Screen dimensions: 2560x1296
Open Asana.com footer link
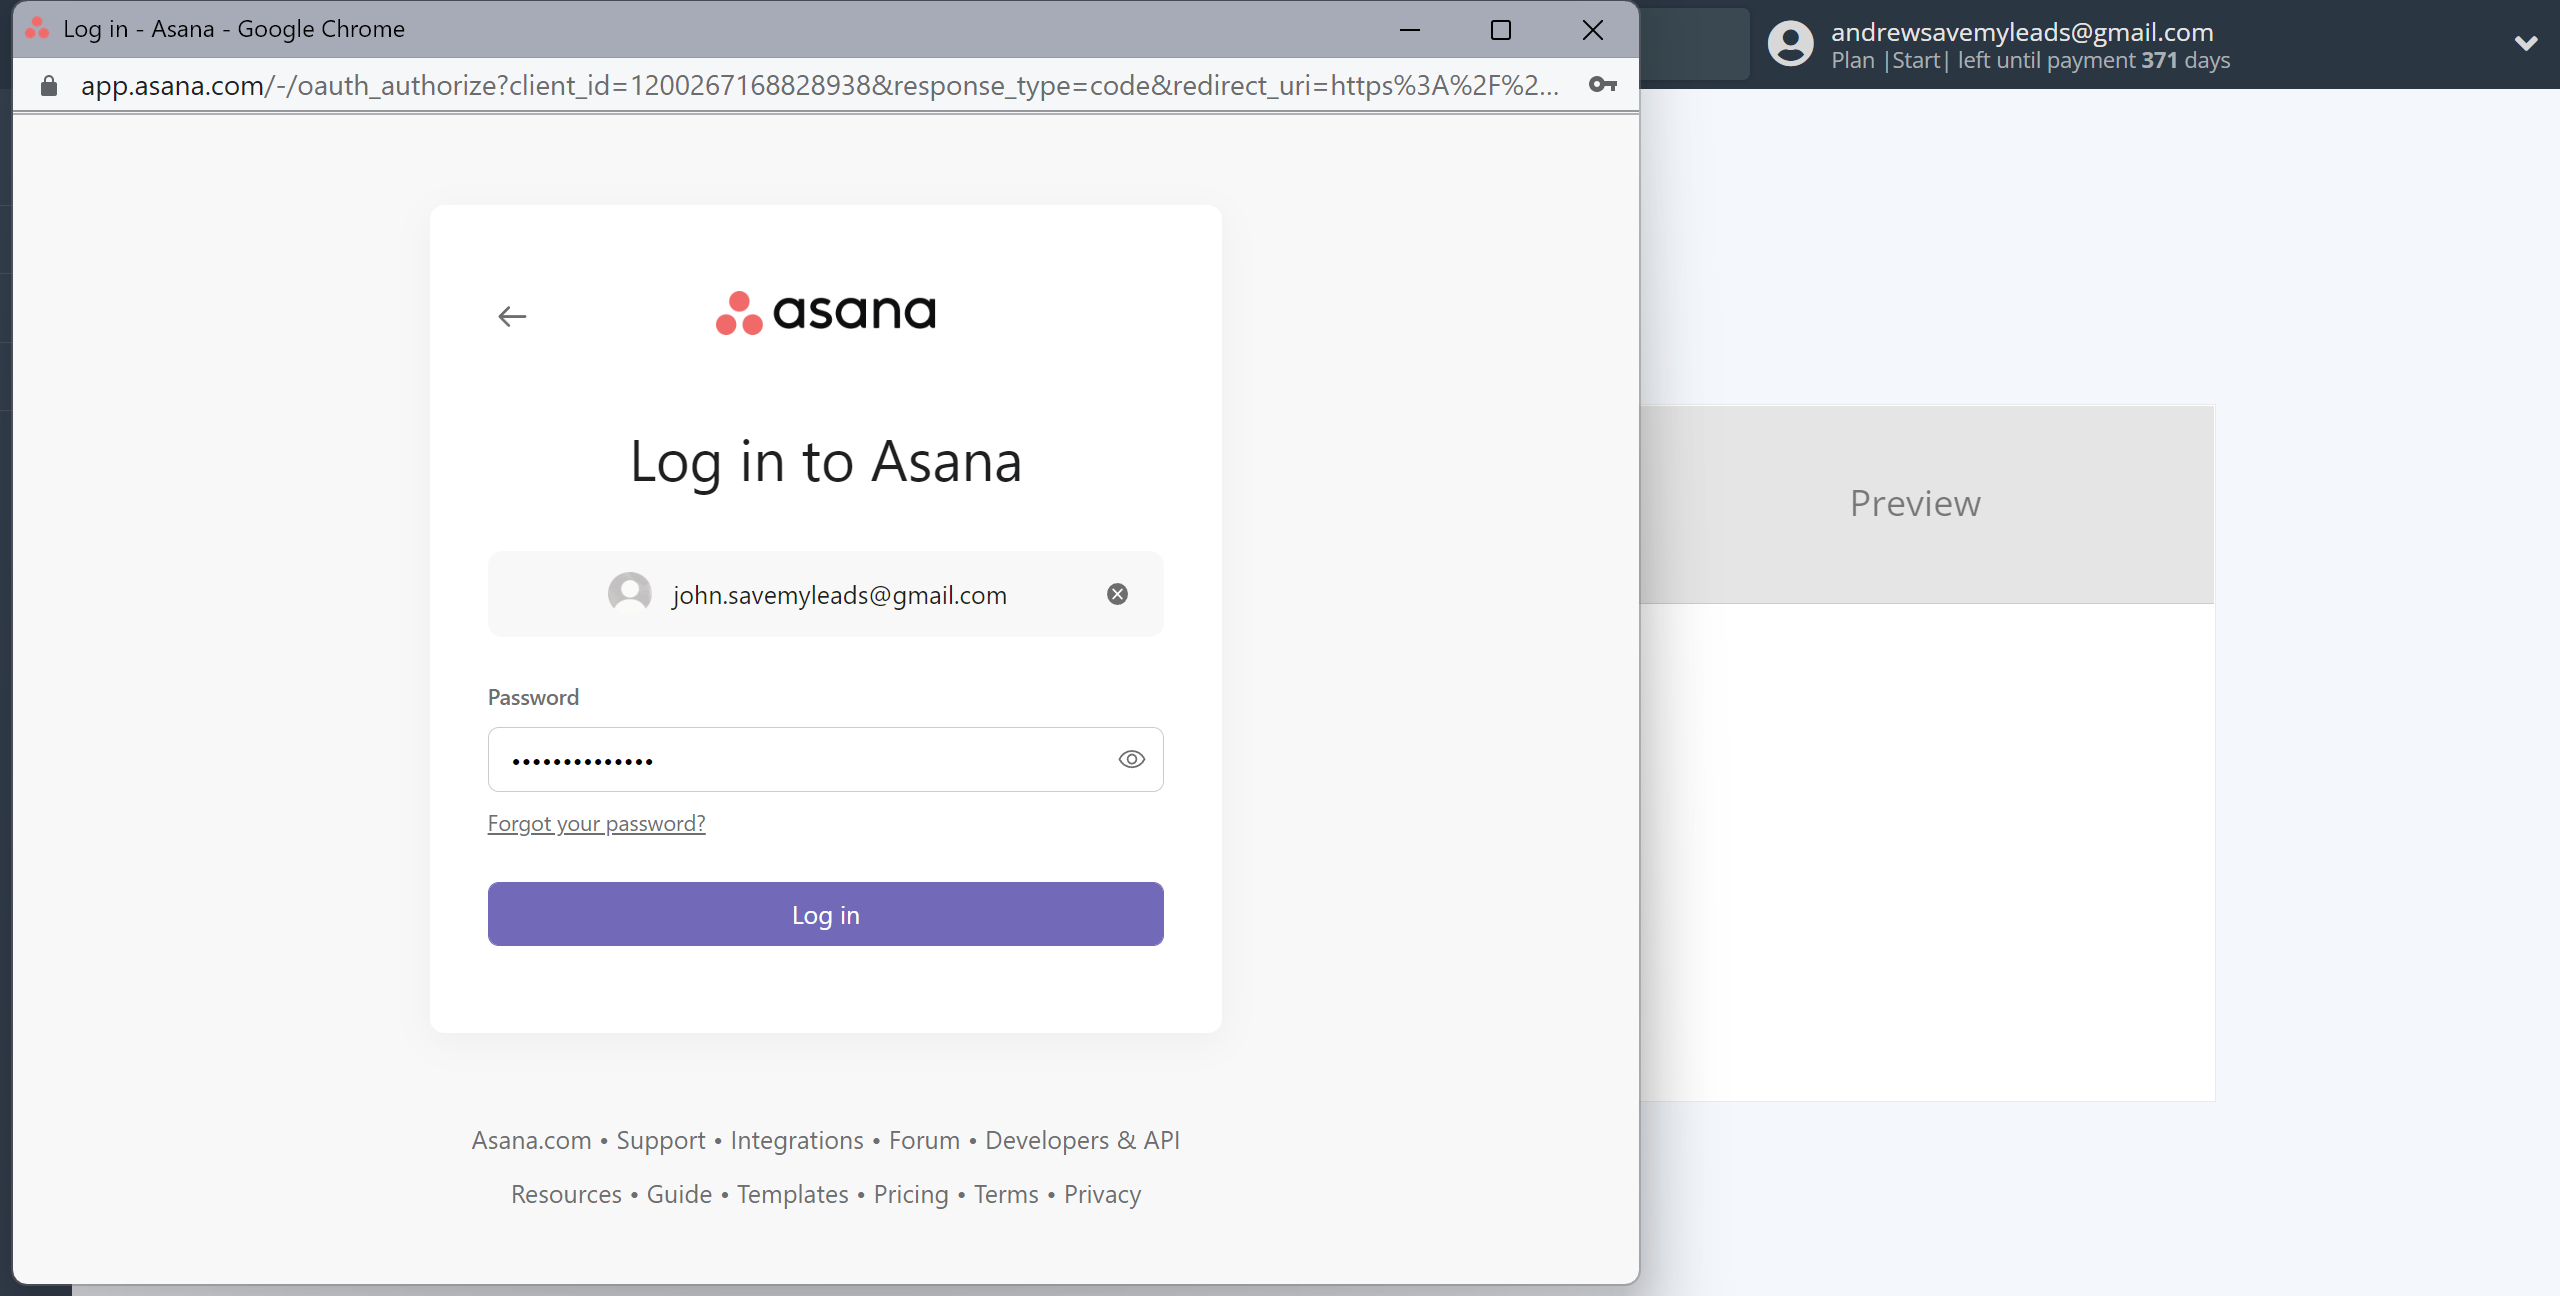tap(531, 1141)
